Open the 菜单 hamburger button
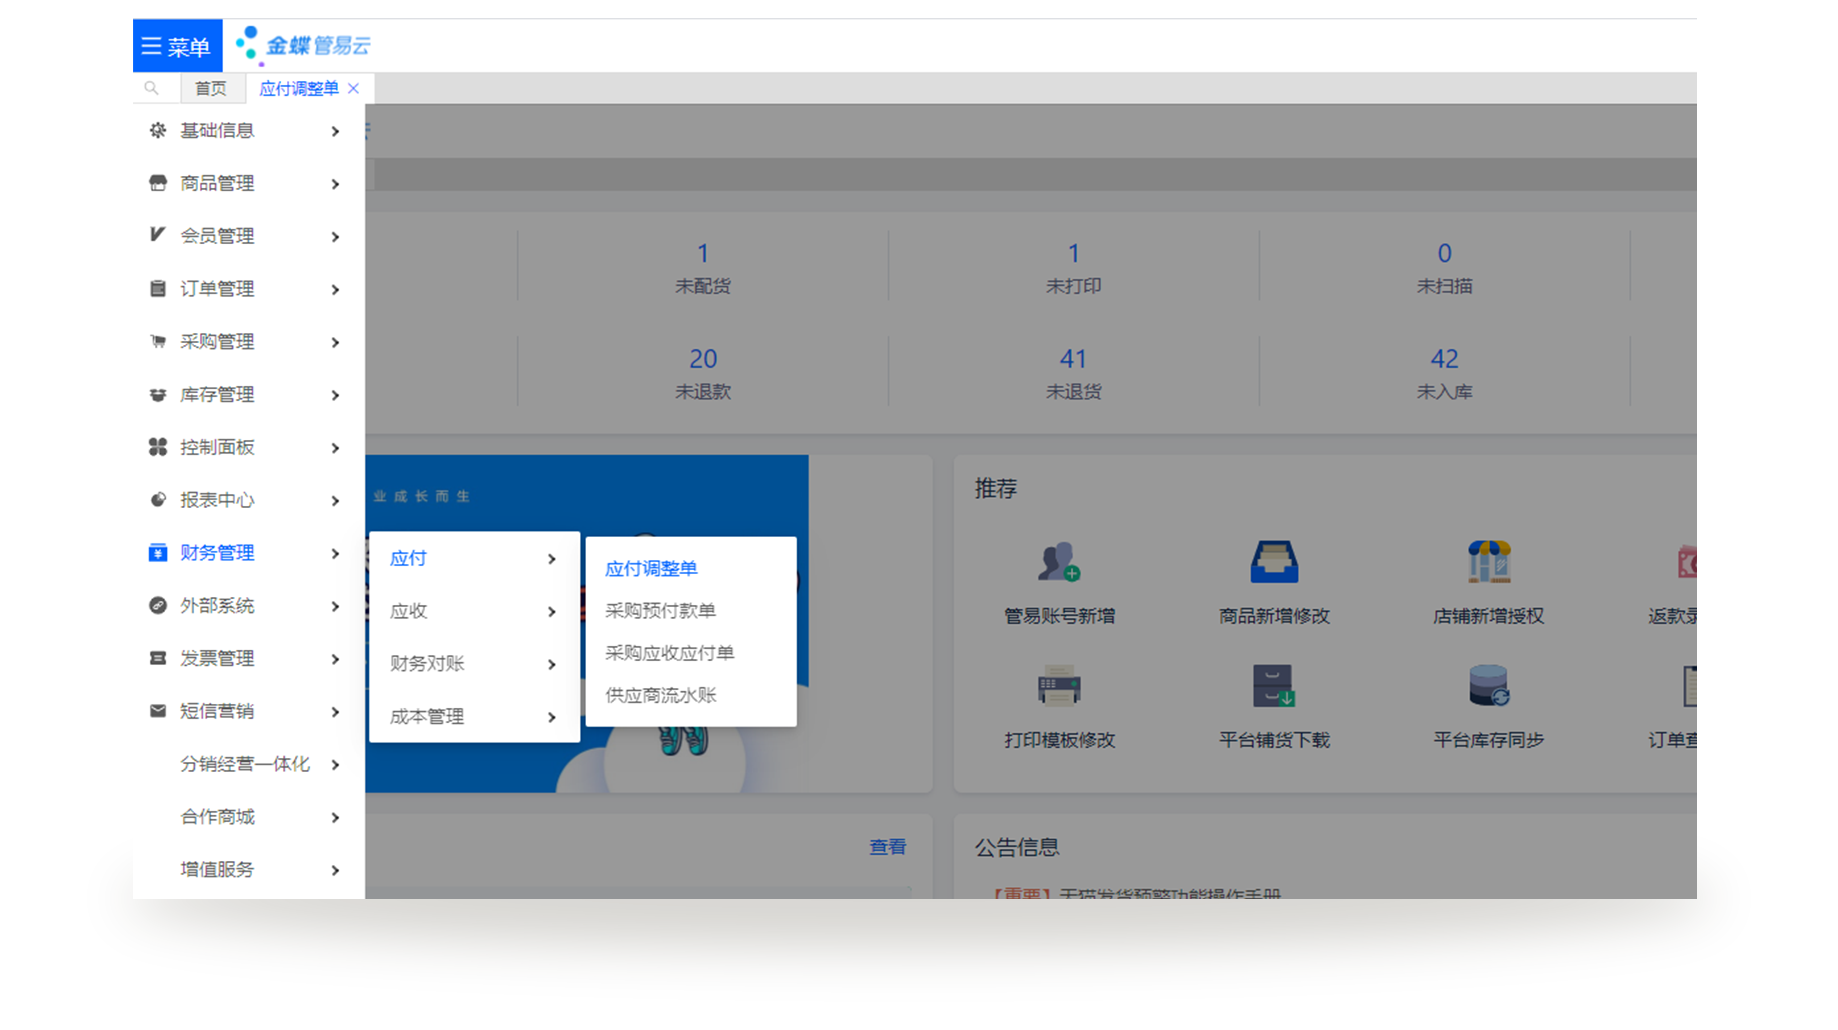 click(177, 46)
